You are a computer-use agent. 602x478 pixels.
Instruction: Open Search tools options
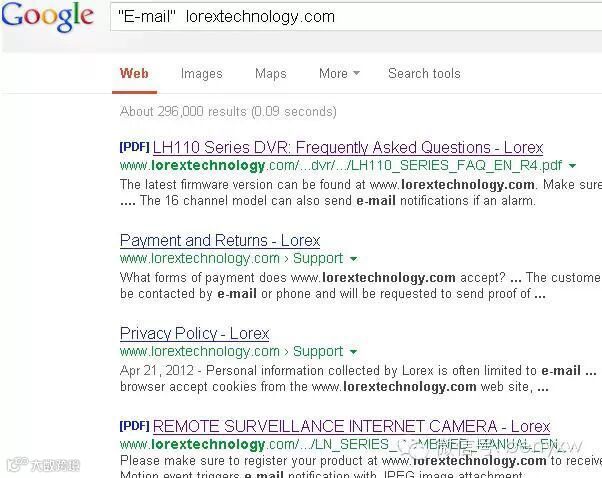424,73
